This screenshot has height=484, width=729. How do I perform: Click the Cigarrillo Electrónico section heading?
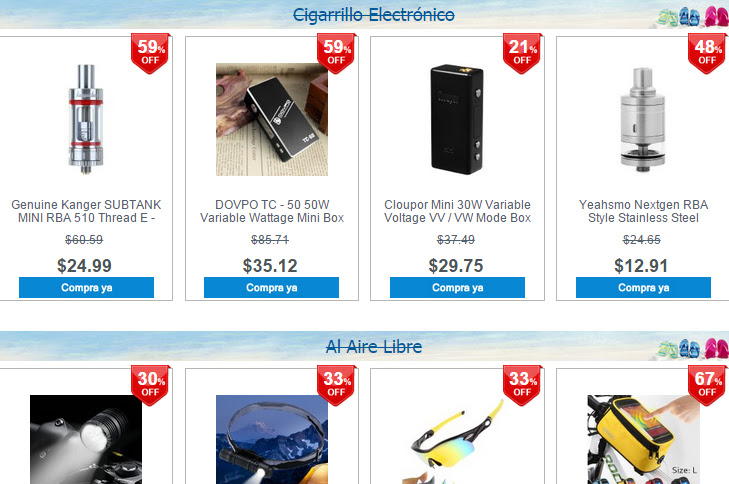pyautogui.click(x=374, y=15)
